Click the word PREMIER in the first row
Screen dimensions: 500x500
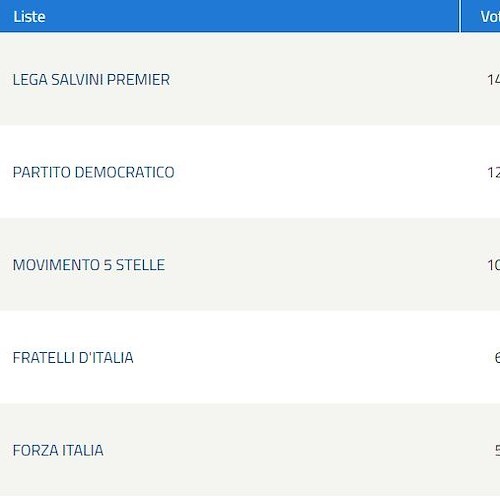pyautogui.click(x=139, y=80)
